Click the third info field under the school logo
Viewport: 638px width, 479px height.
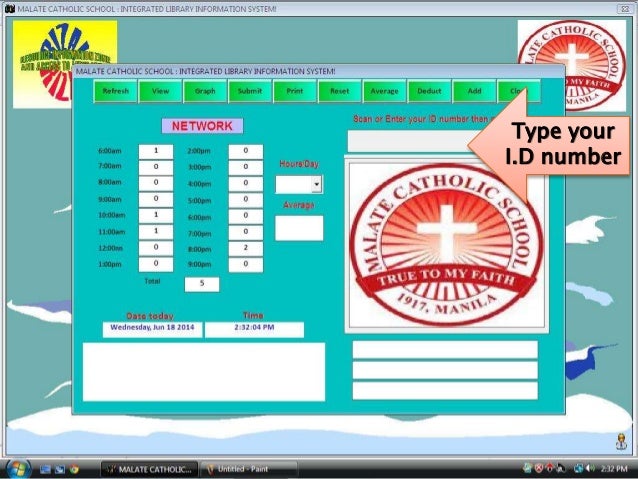click(445, 391)
